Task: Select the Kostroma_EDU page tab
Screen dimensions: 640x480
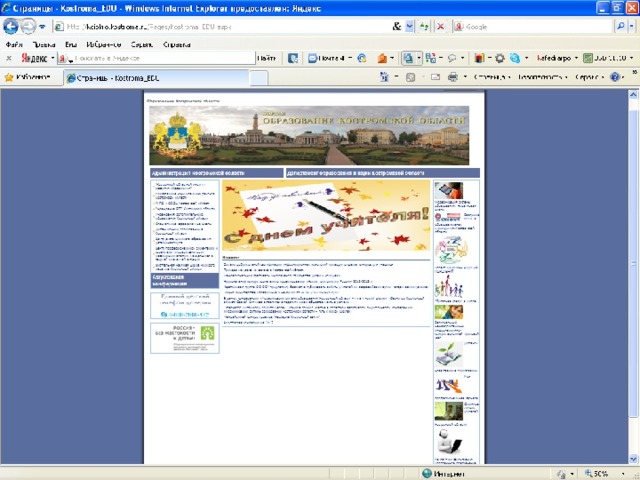Action: pyautogui.click(x=156, y=78)
